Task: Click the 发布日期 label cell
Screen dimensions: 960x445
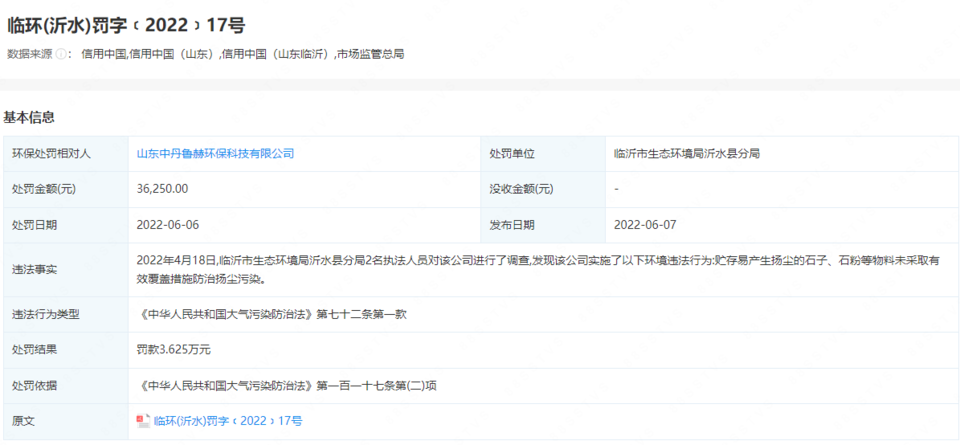Action: (x=542, y=225)
